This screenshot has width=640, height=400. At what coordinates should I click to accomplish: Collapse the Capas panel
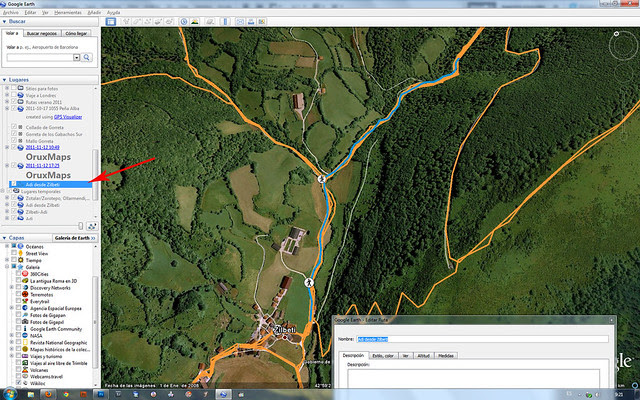[4, 238]
